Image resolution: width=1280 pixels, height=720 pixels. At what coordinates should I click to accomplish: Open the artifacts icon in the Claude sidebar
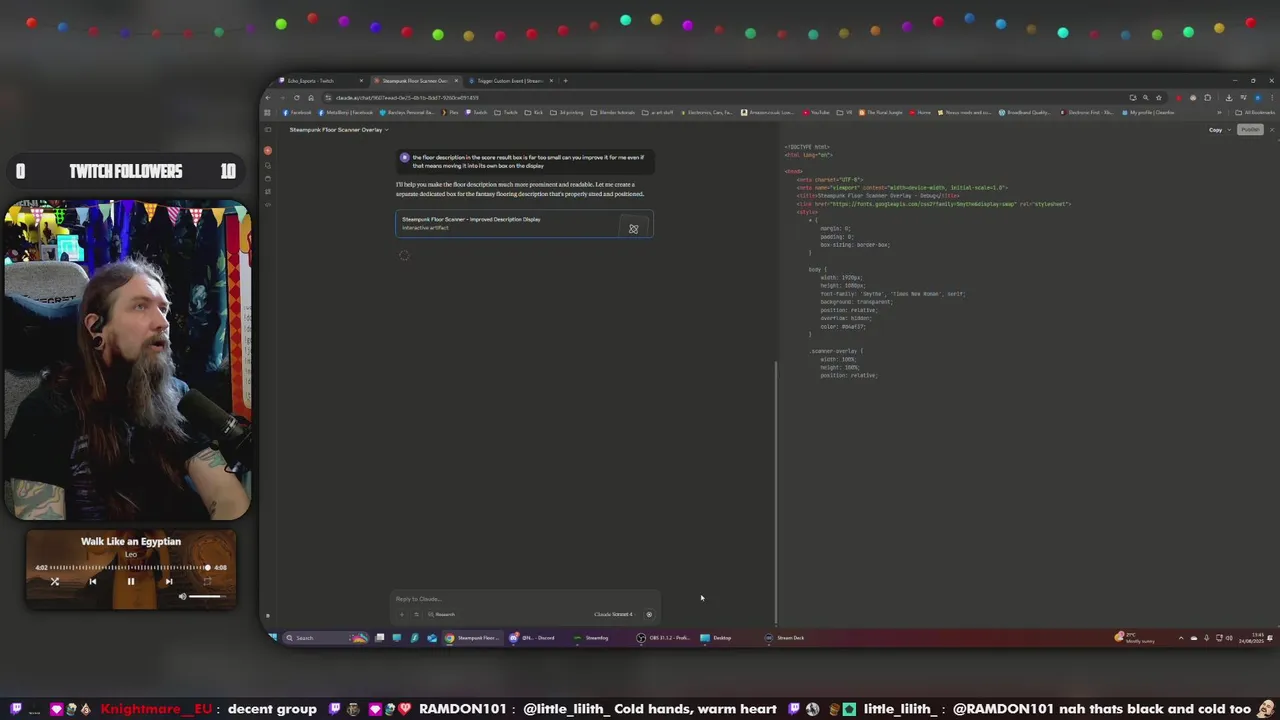[268, 191]
